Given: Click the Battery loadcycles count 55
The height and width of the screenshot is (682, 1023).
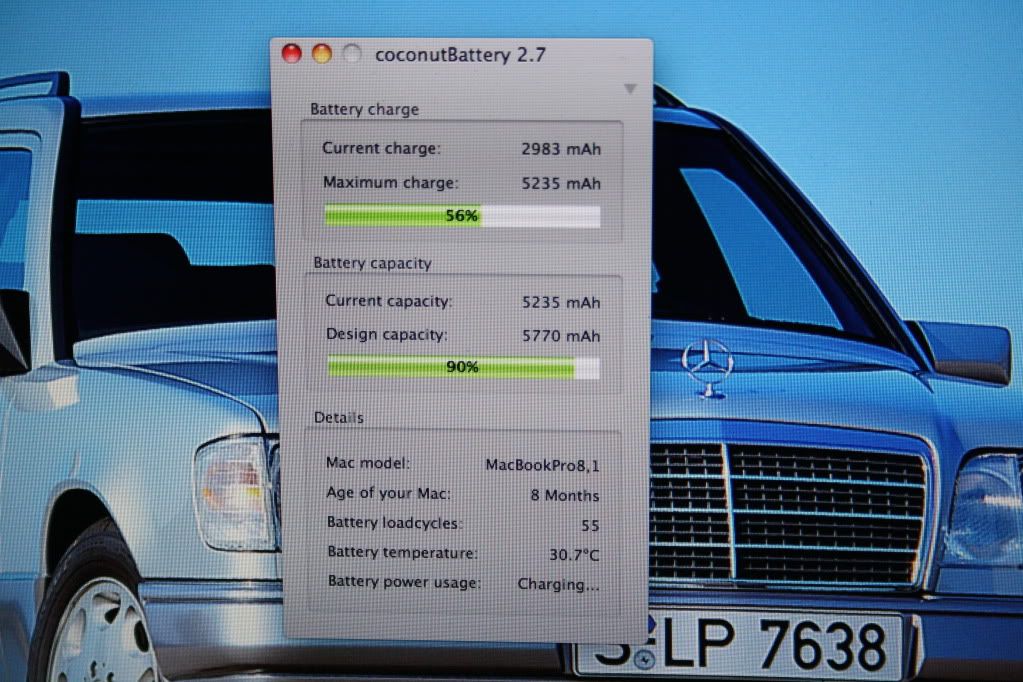Looking at the screenshot, I should click(590, 524).
